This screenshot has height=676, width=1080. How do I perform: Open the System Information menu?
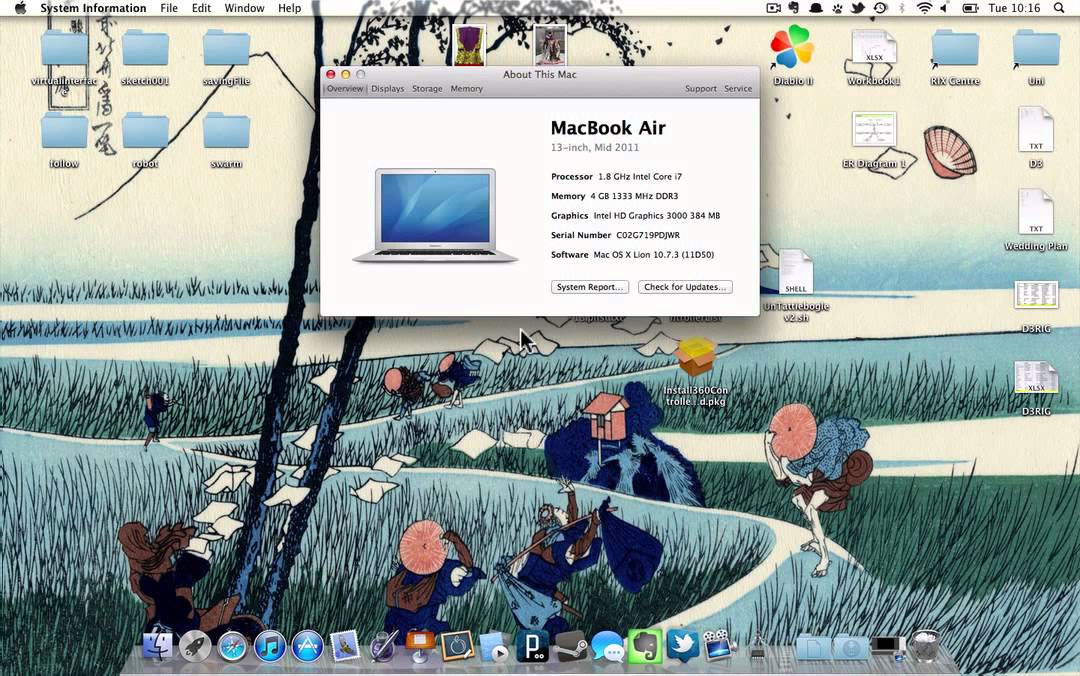(x=93, y=8)
